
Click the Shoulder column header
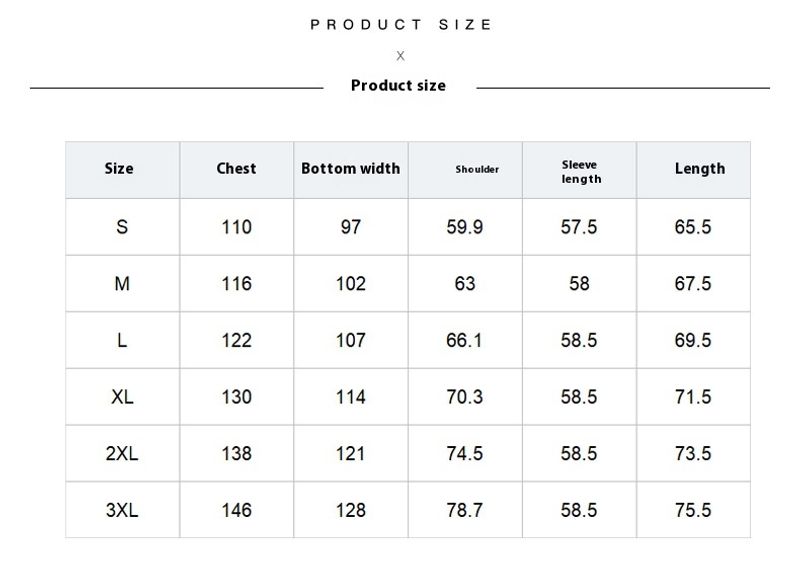click(477, 170)
